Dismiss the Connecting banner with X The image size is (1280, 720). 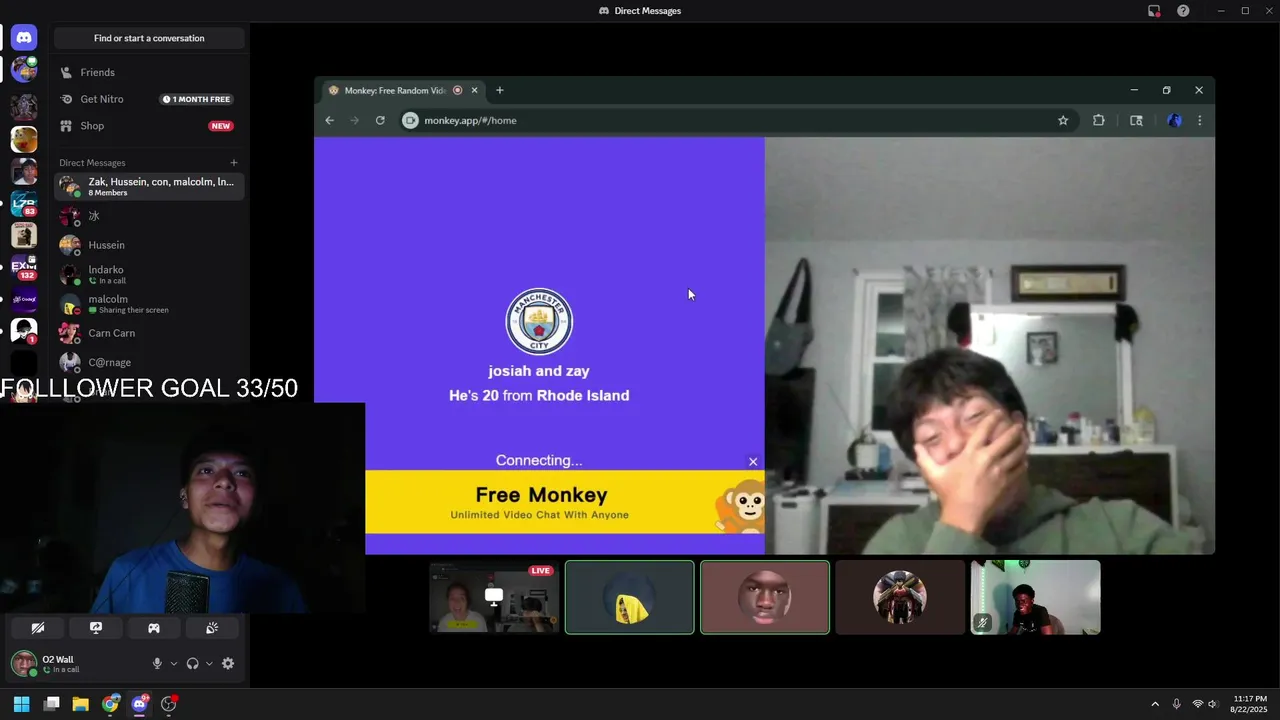[753, 462]
